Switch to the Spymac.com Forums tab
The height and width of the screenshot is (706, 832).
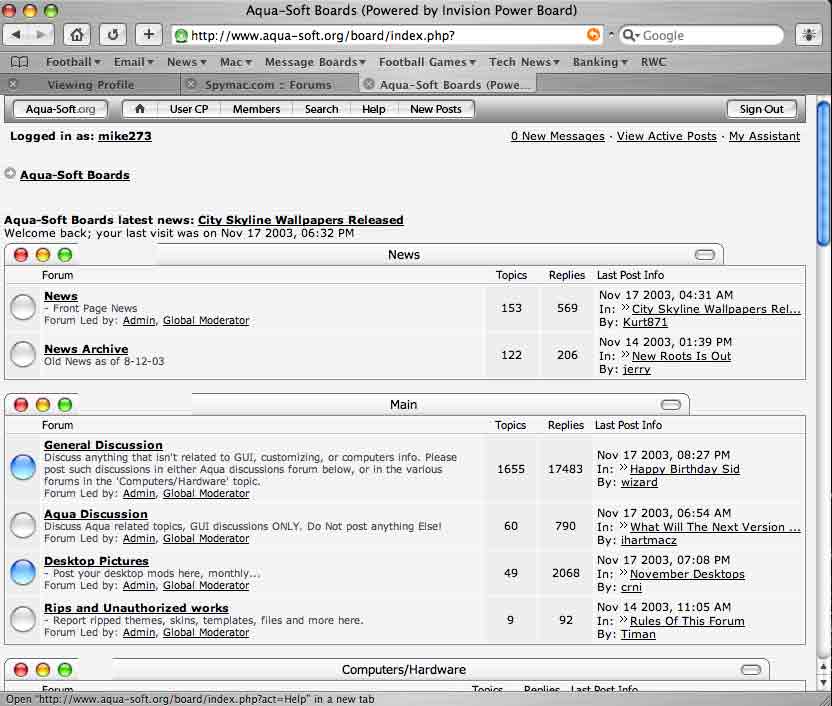(x=268, y=84)
